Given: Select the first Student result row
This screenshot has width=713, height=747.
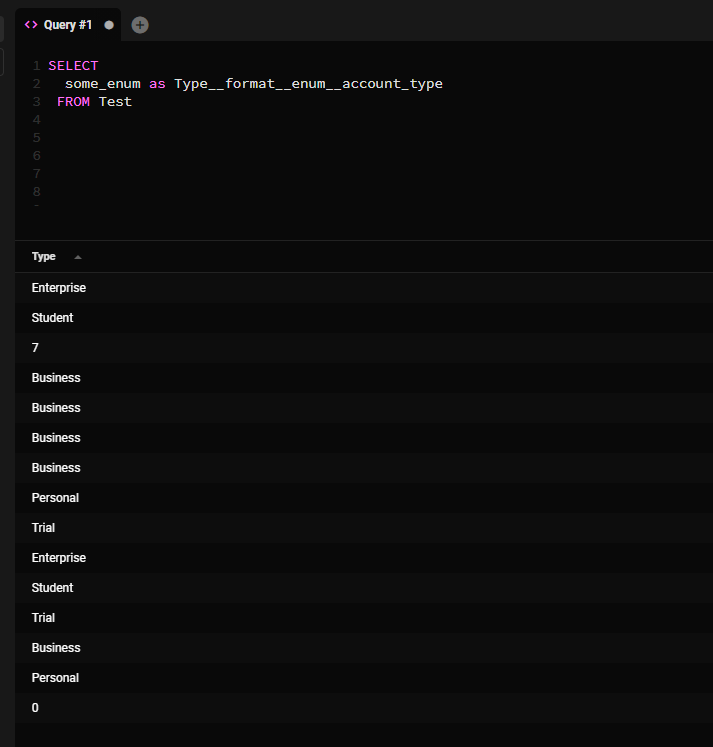Looking at the screenshot, I should [x=364, y=318].
